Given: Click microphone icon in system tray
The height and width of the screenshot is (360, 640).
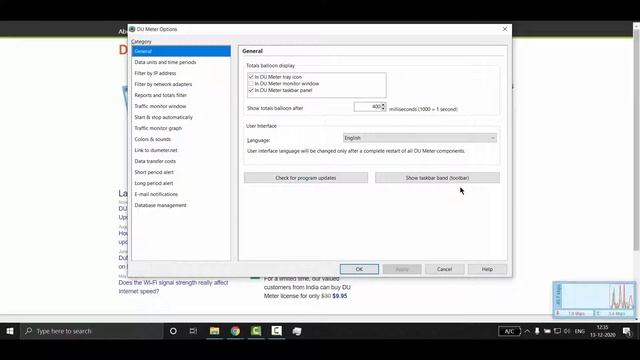Looking at the screenshot, I should [x=537, y=331].
